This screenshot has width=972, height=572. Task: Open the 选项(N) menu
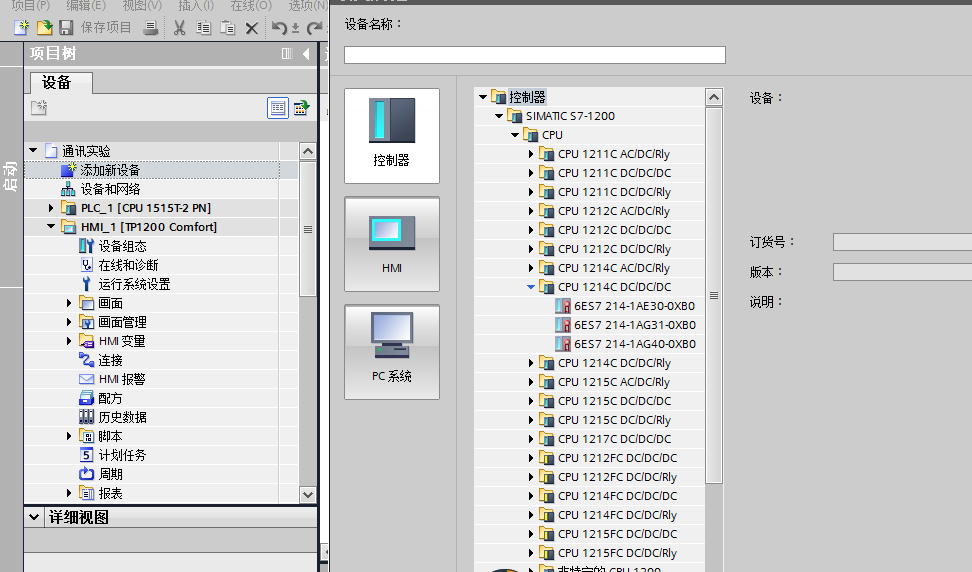pyautogui.click(x=307, y=6)
